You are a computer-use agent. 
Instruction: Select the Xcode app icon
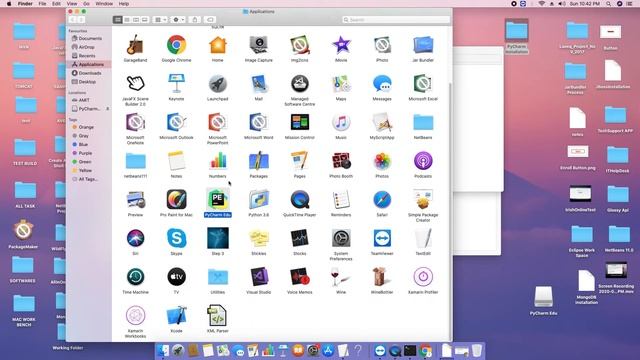point(176,316)
